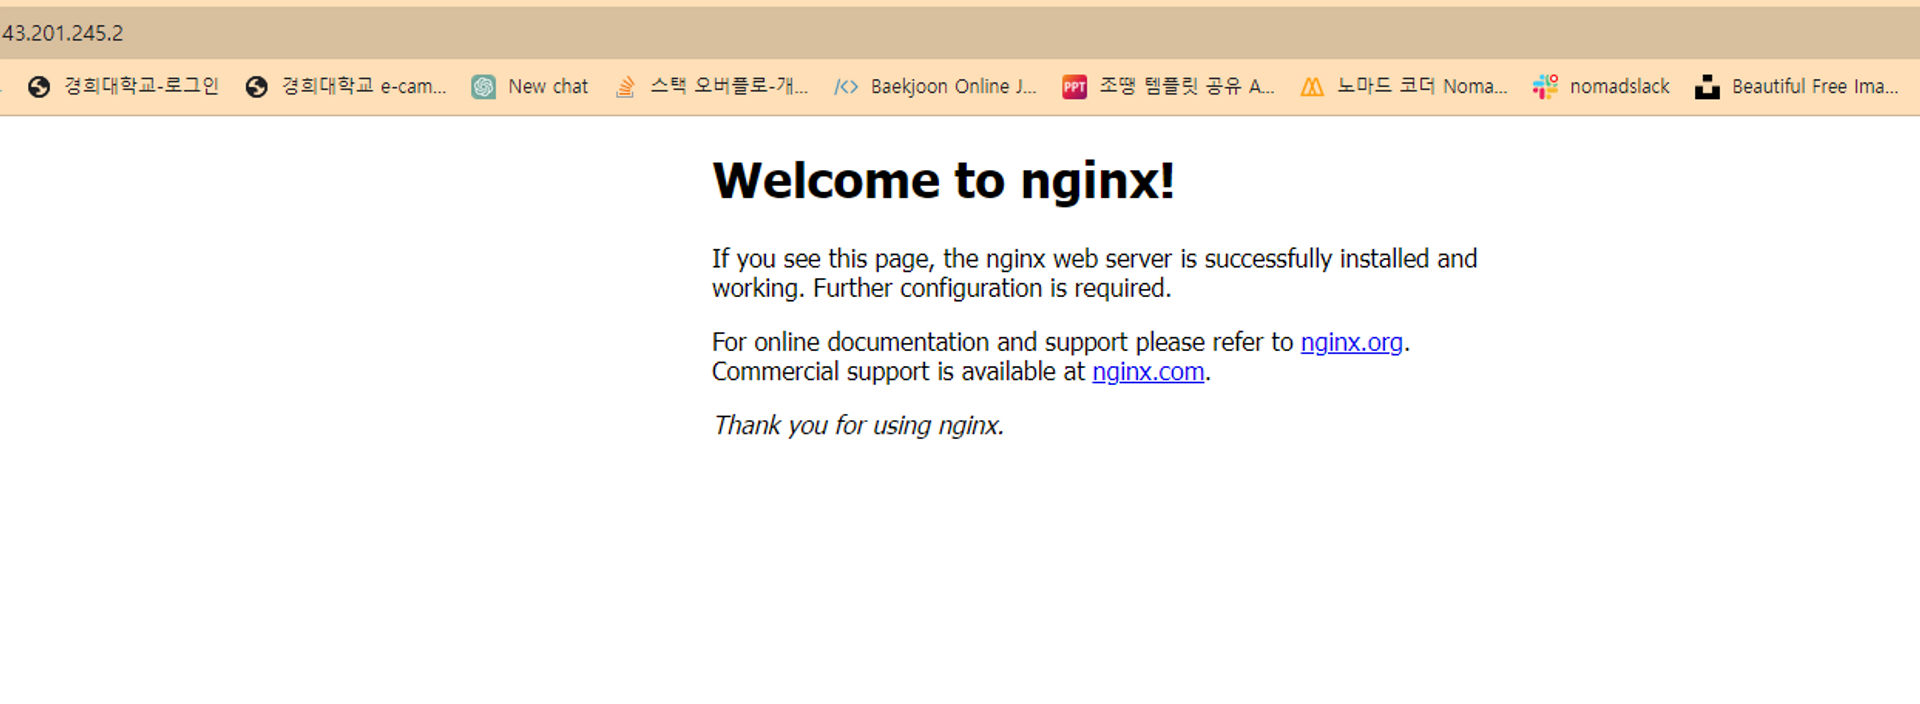
Task: Click the Stack Overflow bookmark icon
Action: 626,87
